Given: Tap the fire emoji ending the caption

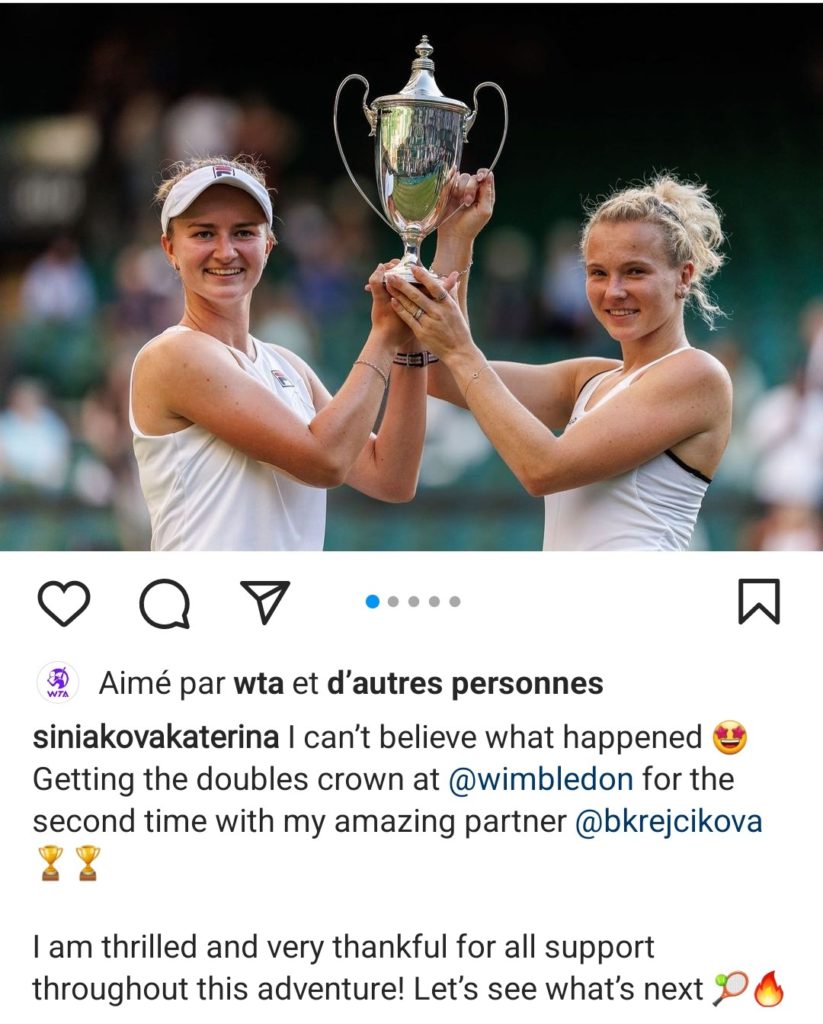Looking at the screenshot, I should 769,989.
